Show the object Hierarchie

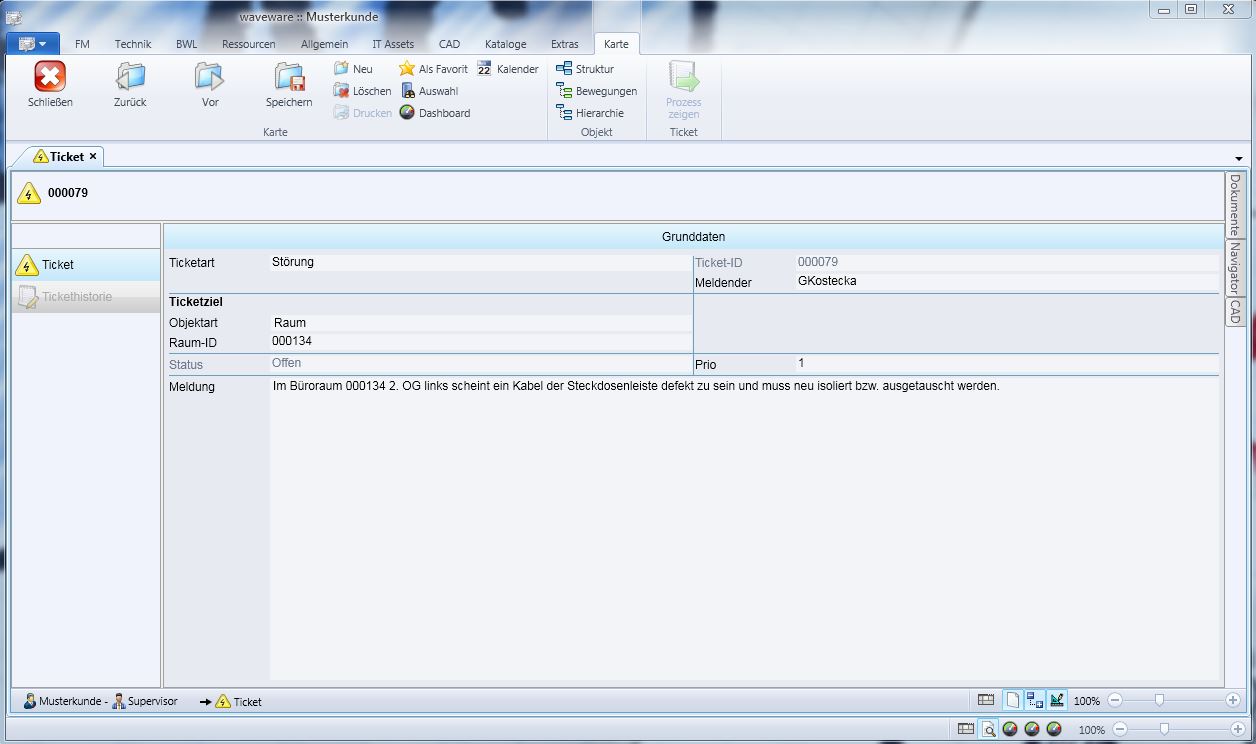pyautogui.click(x=590, y=113)
